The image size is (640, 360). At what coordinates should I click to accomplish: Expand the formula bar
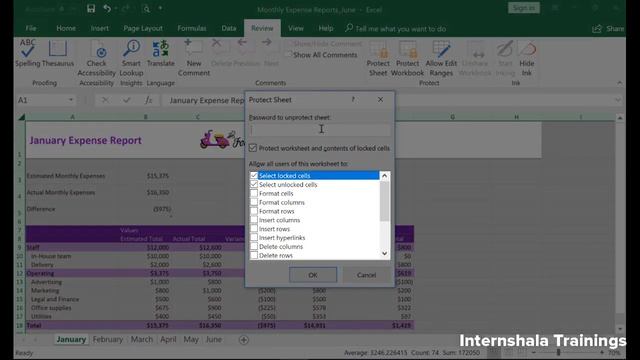click(x=618, y=100)
